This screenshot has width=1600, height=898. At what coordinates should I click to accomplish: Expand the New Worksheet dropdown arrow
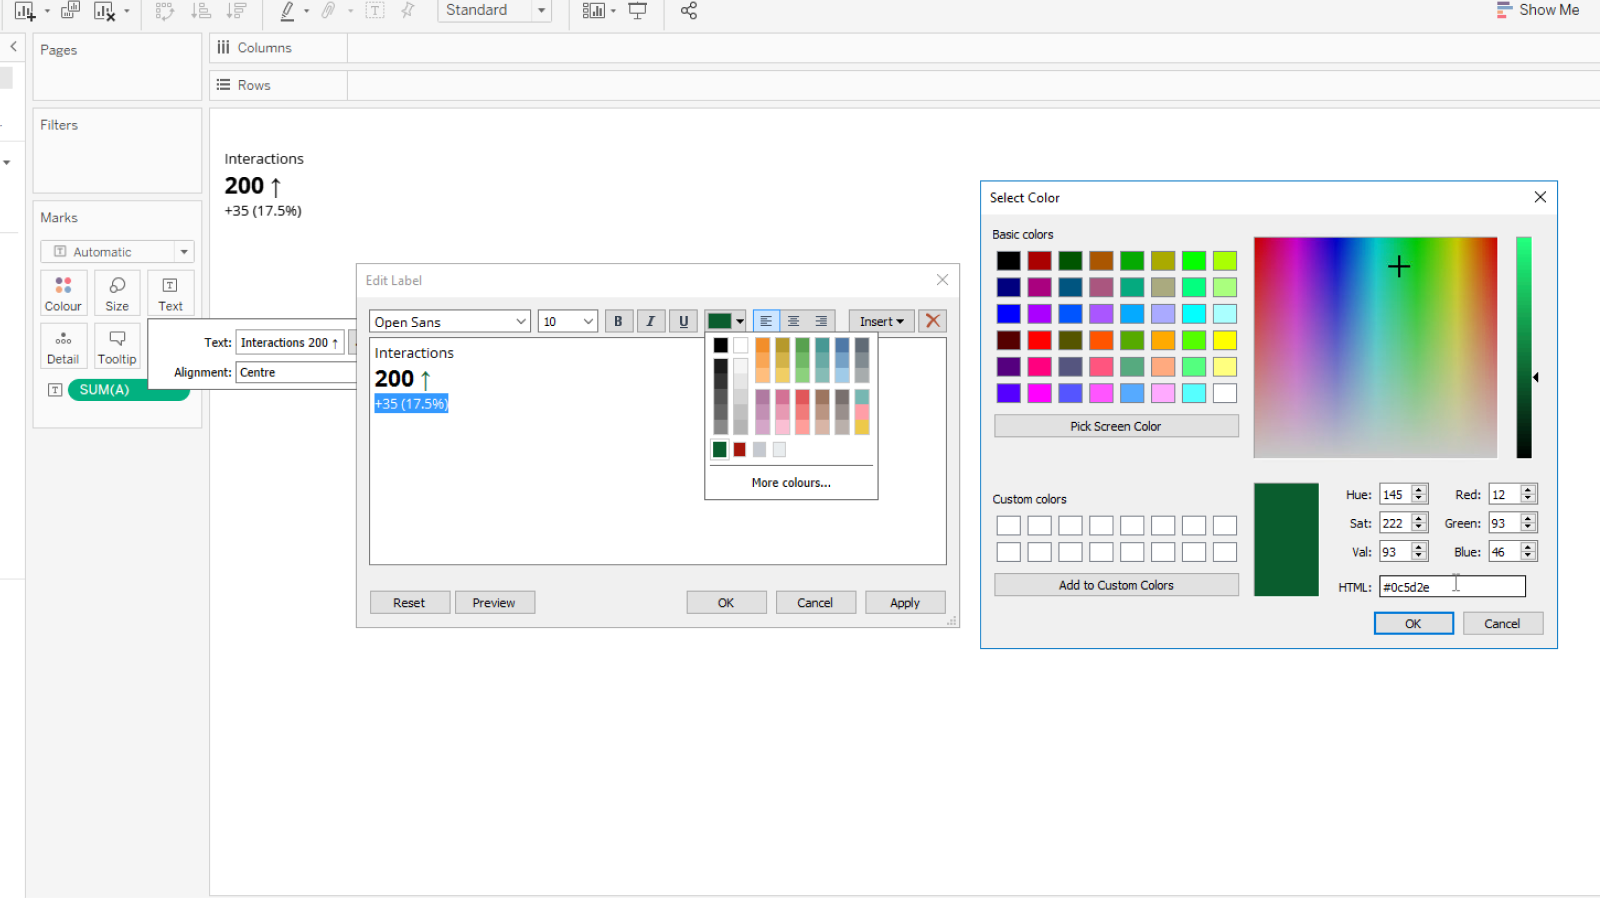[47, 11]
